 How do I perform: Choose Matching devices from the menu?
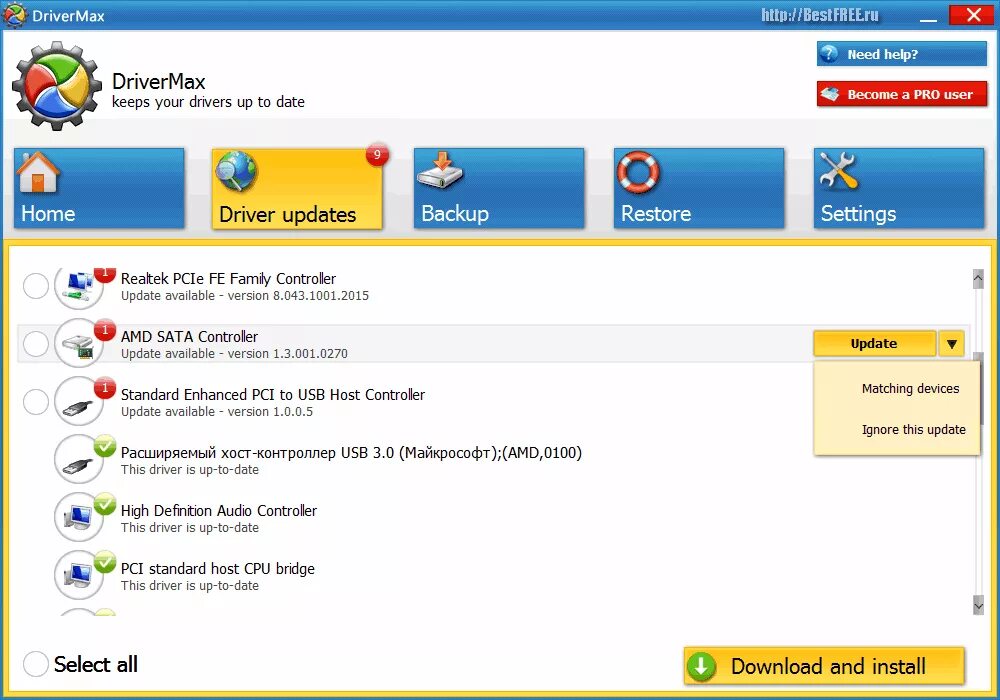[x=910, y=388]
